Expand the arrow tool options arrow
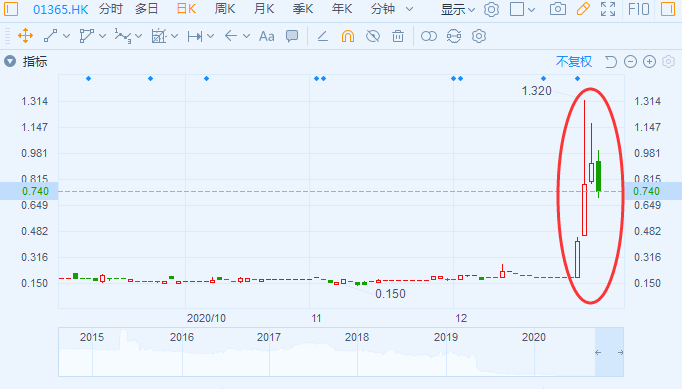This screenshot has height=389, width=682. (246, 36)
